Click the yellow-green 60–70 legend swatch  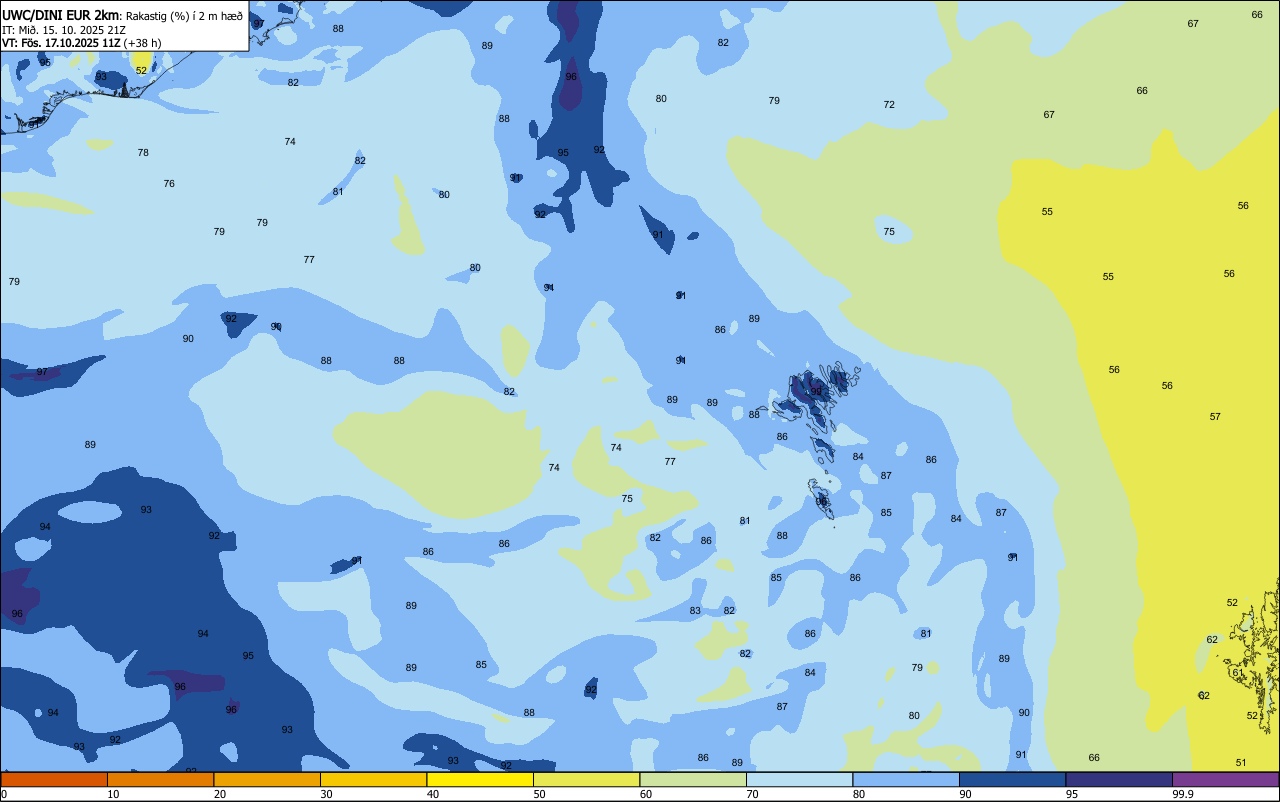(693, 779)
